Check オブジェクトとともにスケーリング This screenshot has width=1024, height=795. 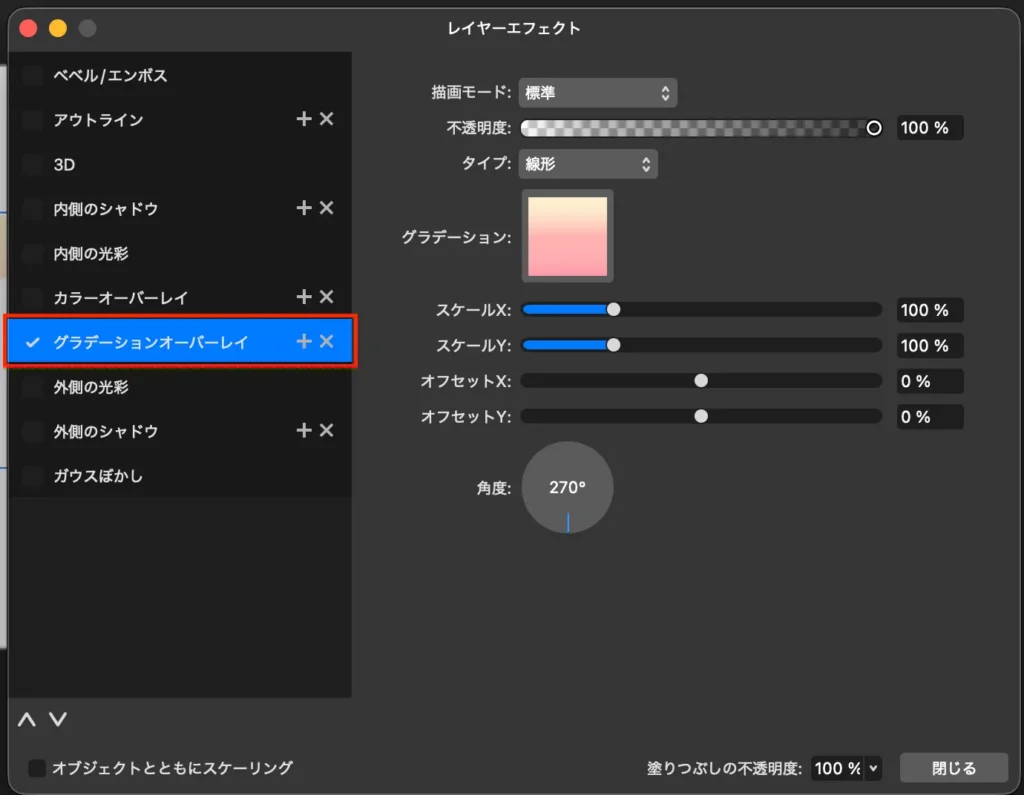point(37,768)
